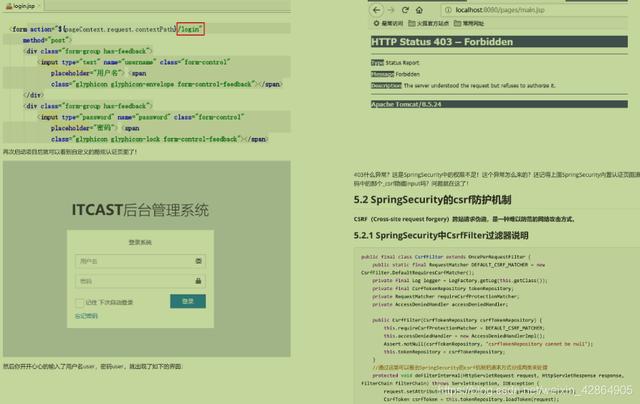Screen dimensions: 640x404
Task: Click the input type="password" code line
Action: [141, 117]
